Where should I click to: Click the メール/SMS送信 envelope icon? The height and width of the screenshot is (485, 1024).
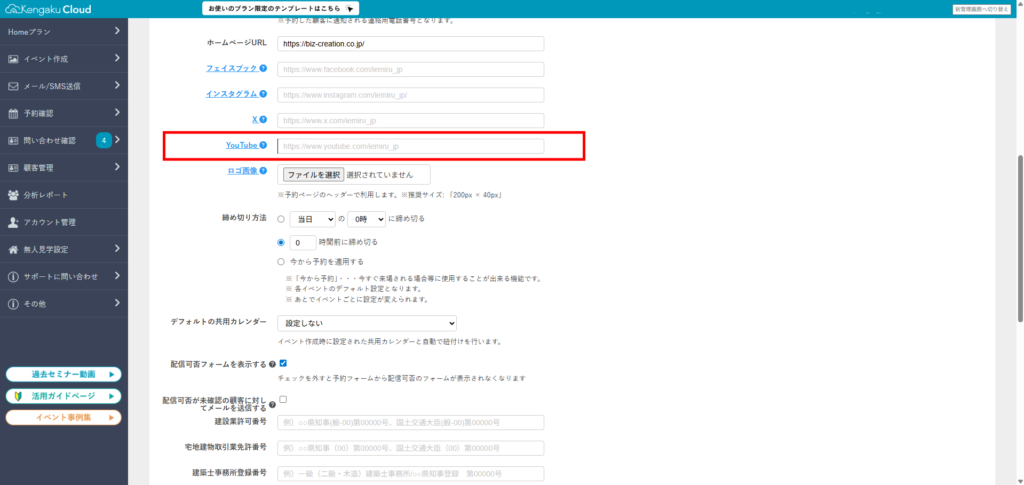click(13, 86)
